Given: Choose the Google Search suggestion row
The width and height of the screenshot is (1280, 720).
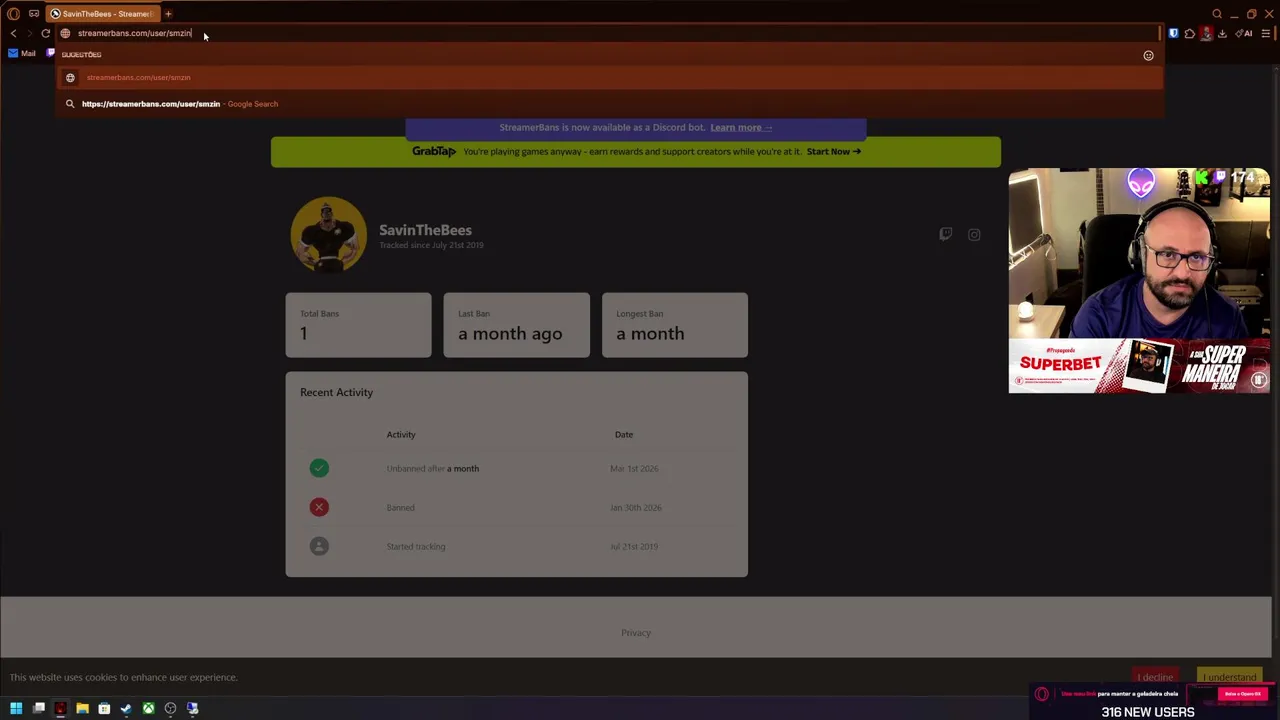Looking at the screenshot, I should point(610,104).
